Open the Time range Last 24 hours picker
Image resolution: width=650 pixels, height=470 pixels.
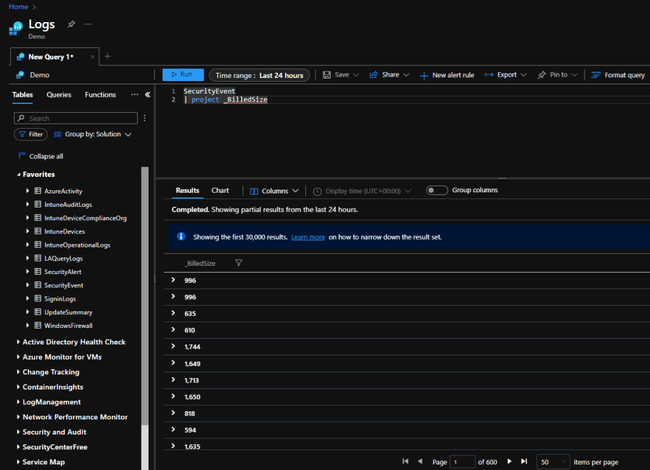[x=258, y=75]
